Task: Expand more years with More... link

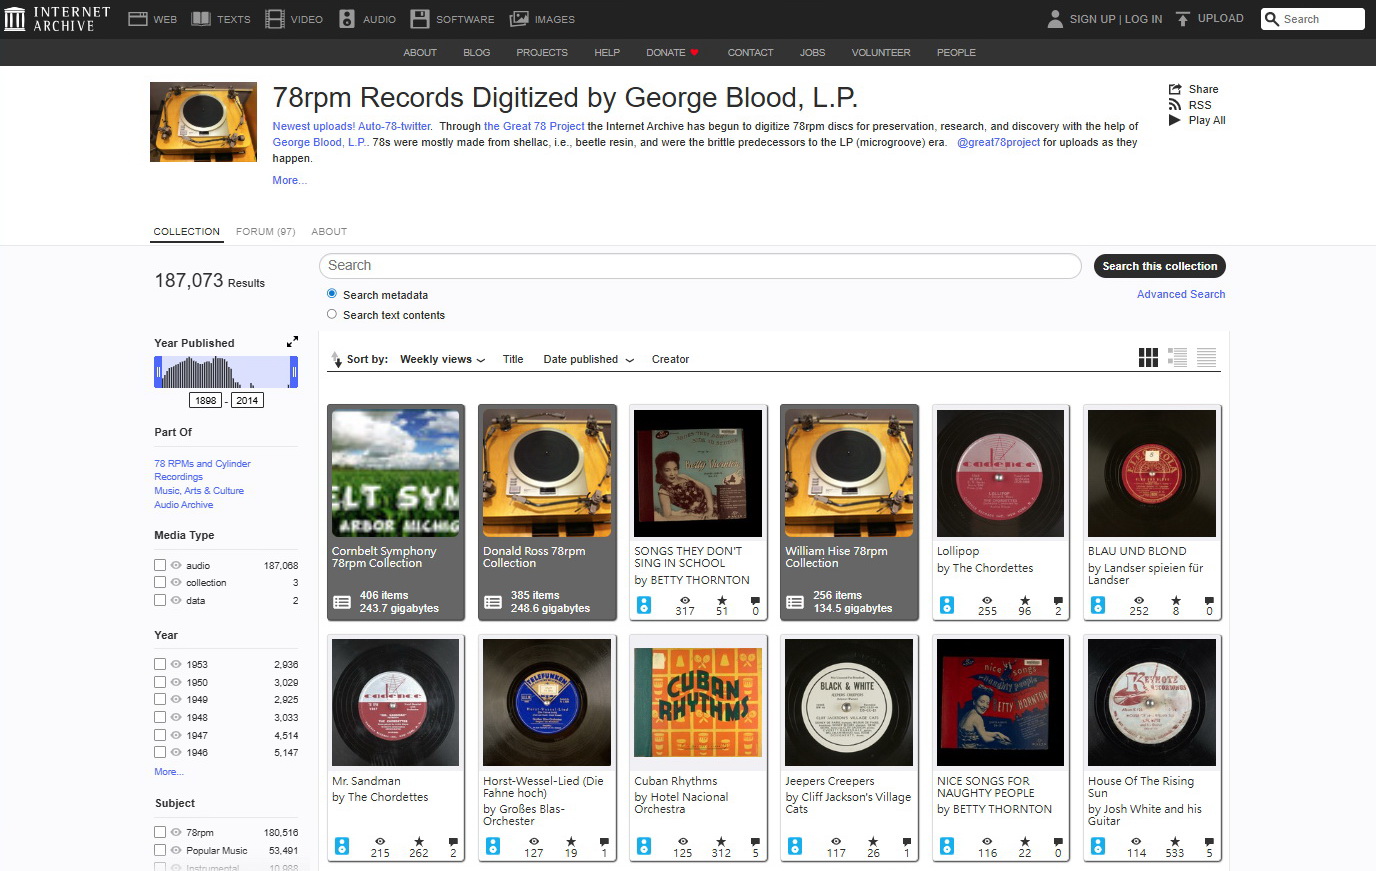Action: click(168, 772)
